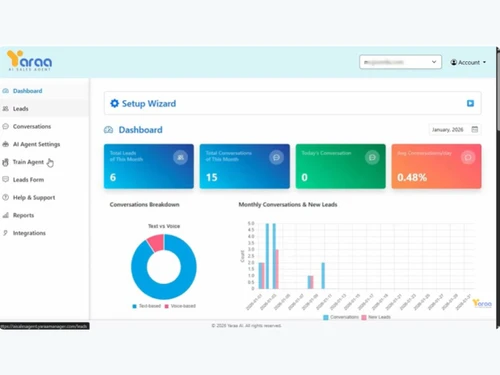Click the Total Leads of This Month card
This screenshot has width=500, height=375.
click(149, 166)
